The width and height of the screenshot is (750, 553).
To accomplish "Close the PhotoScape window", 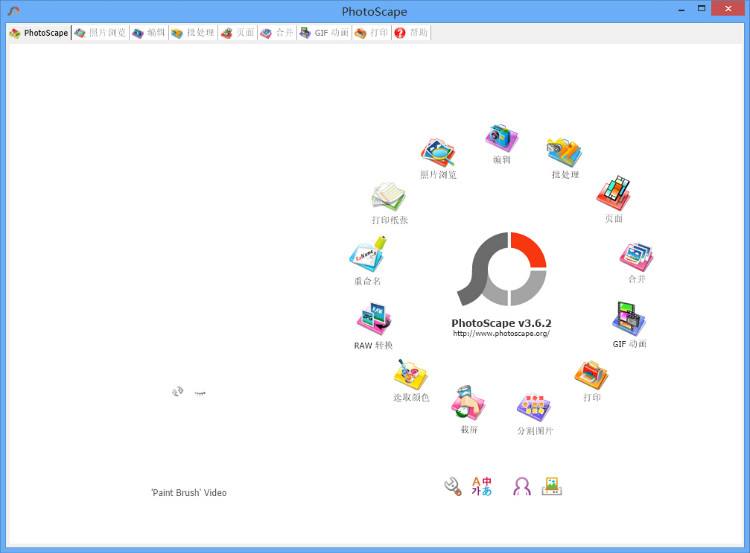I will pyautogui.click(x=728, y=9).
